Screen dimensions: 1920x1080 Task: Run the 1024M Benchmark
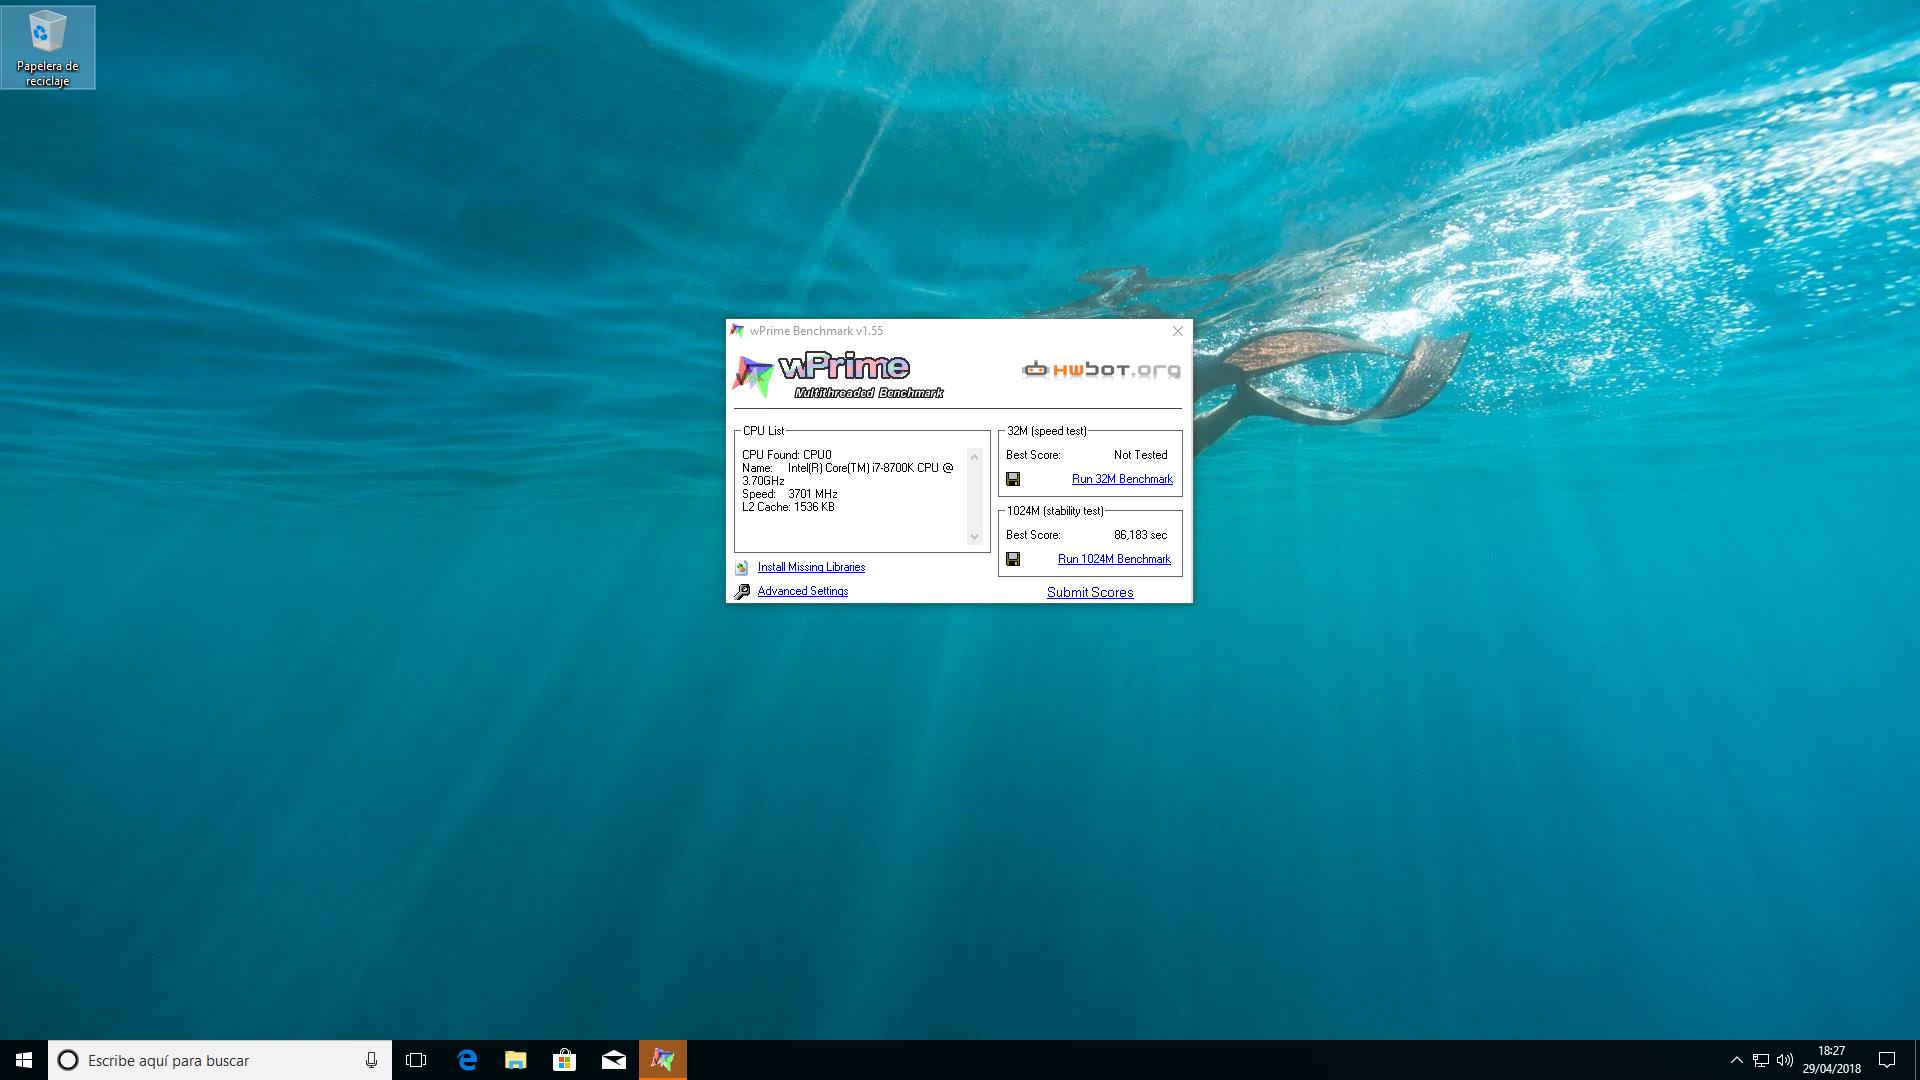[x=1114, y=560]
